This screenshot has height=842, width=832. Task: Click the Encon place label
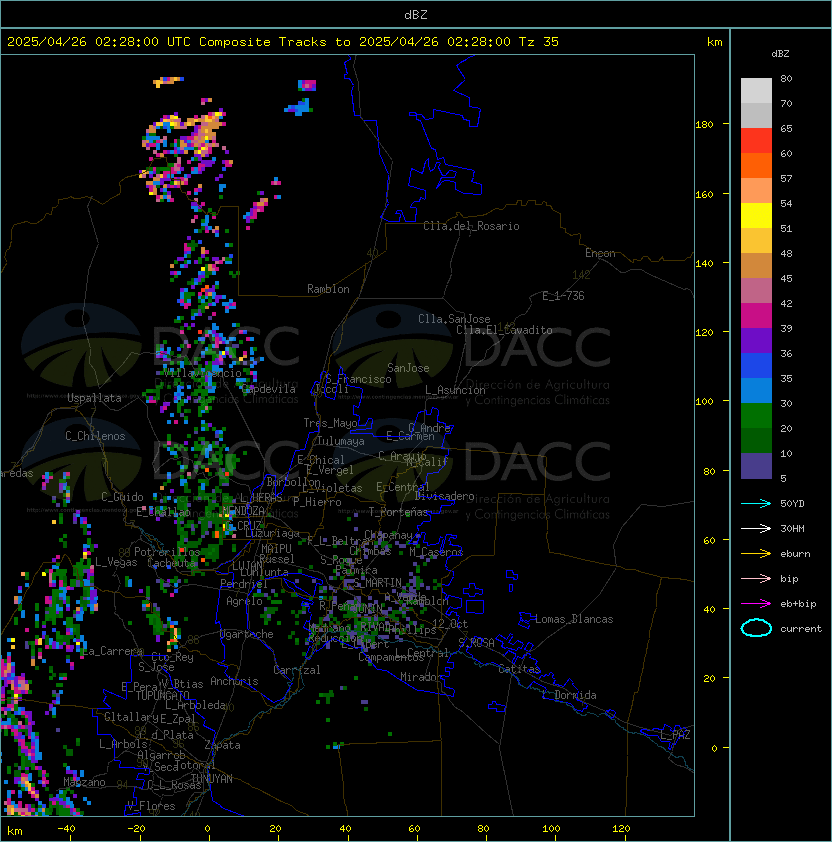click(x=600, y=253)
